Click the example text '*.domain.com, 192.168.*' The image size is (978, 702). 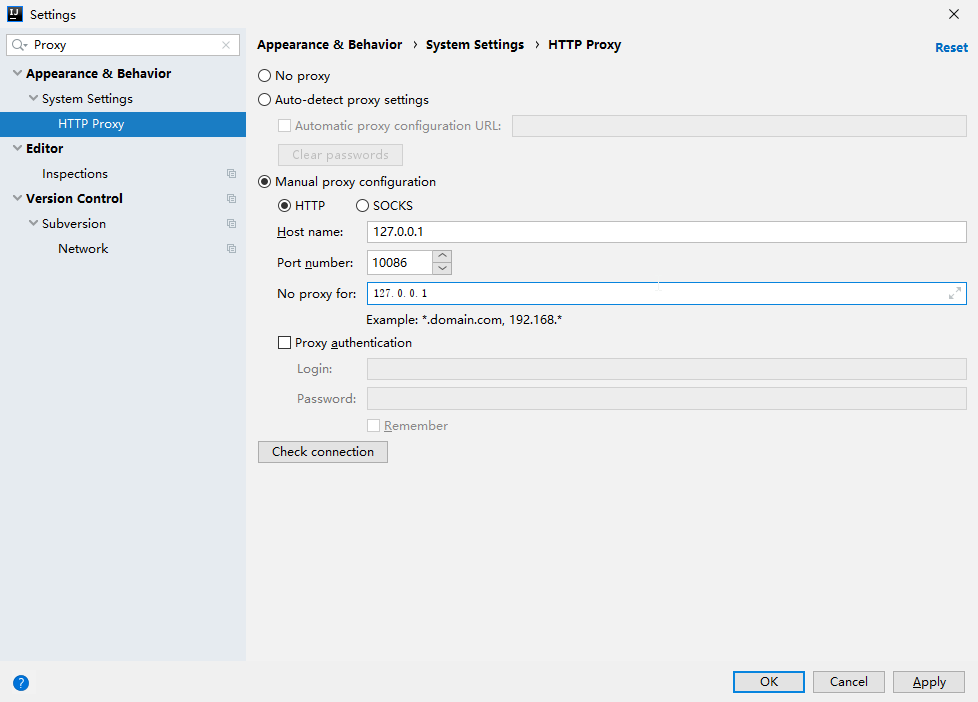492,320
